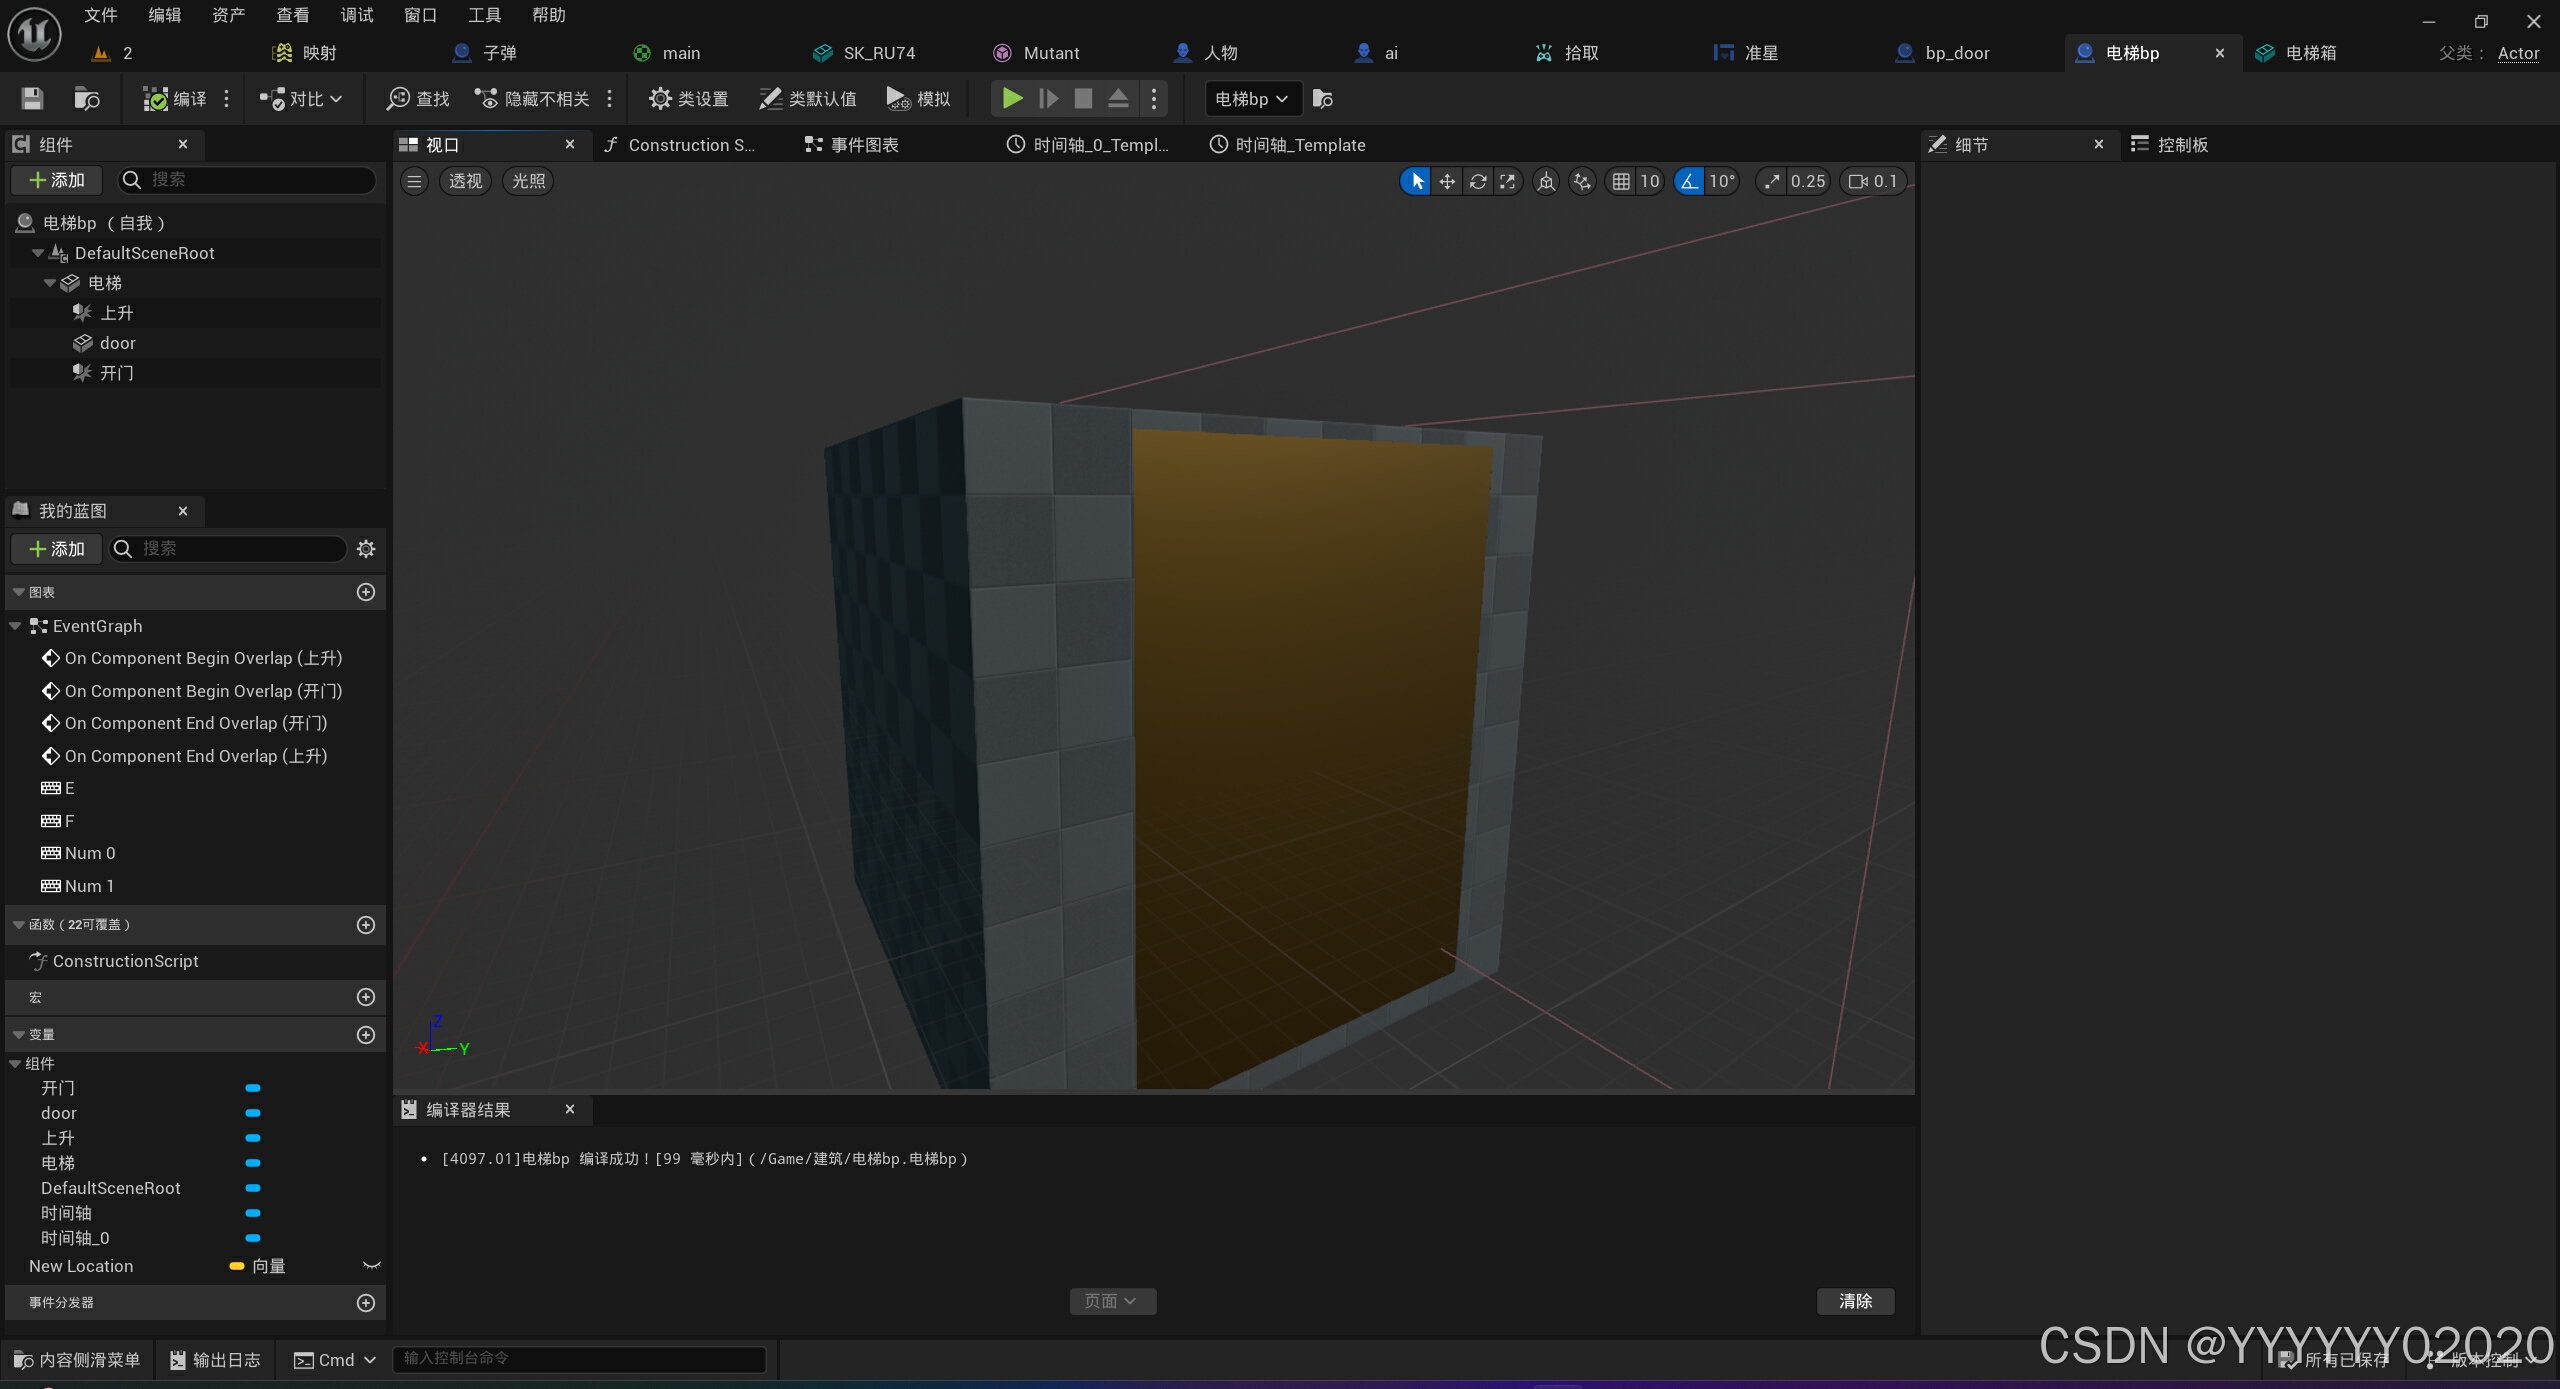Select the scale transform tool icon
2560x1389 pixels.
tap(1507, 181)
